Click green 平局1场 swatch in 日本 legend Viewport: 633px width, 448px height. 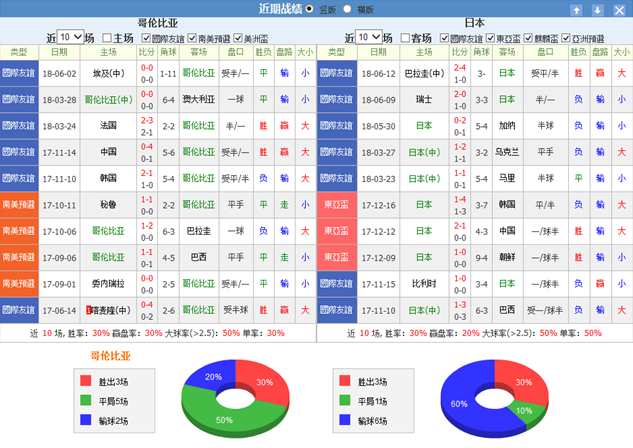345,400
